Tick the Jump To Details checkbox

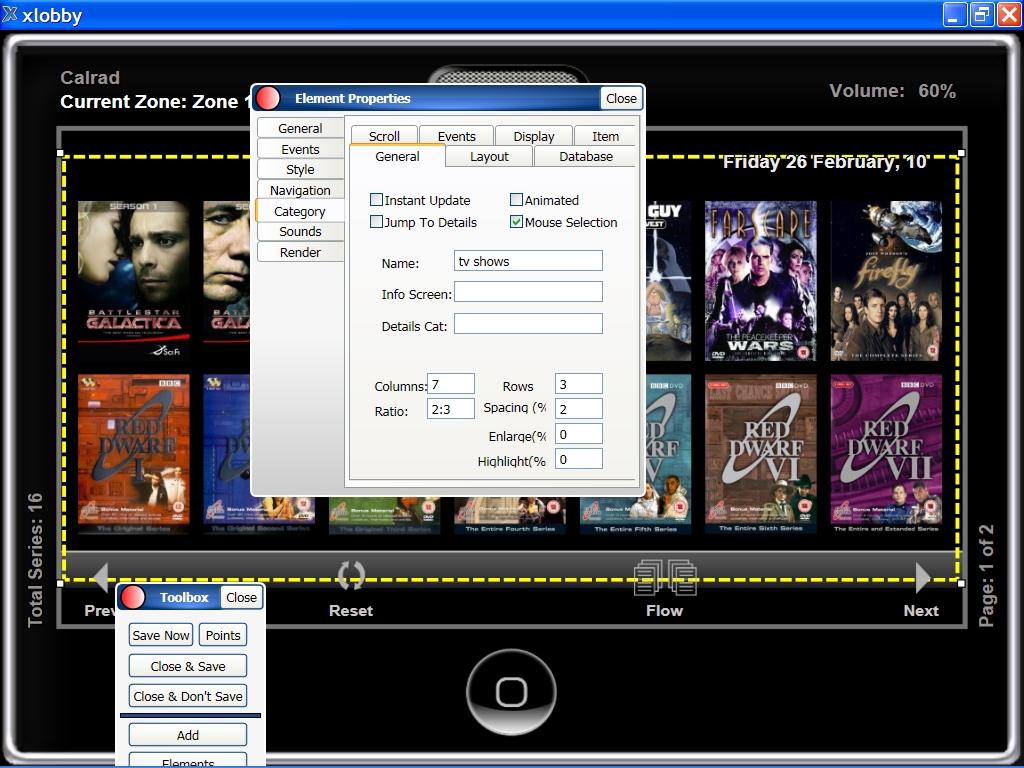coord(376,222)
